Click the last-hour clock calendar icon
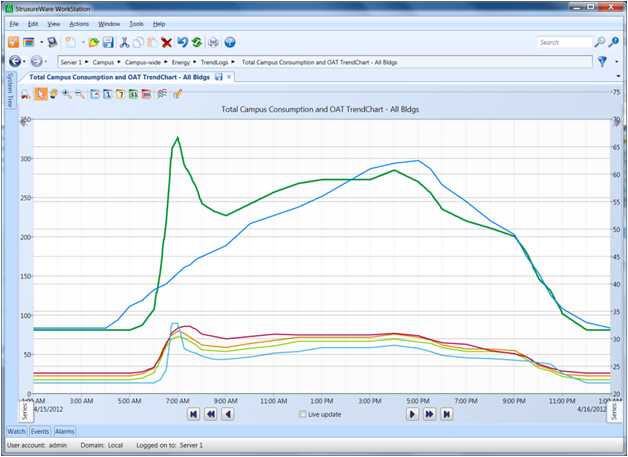Image resolution: width=628 pixels, height=457 pixels. (95, 94)
